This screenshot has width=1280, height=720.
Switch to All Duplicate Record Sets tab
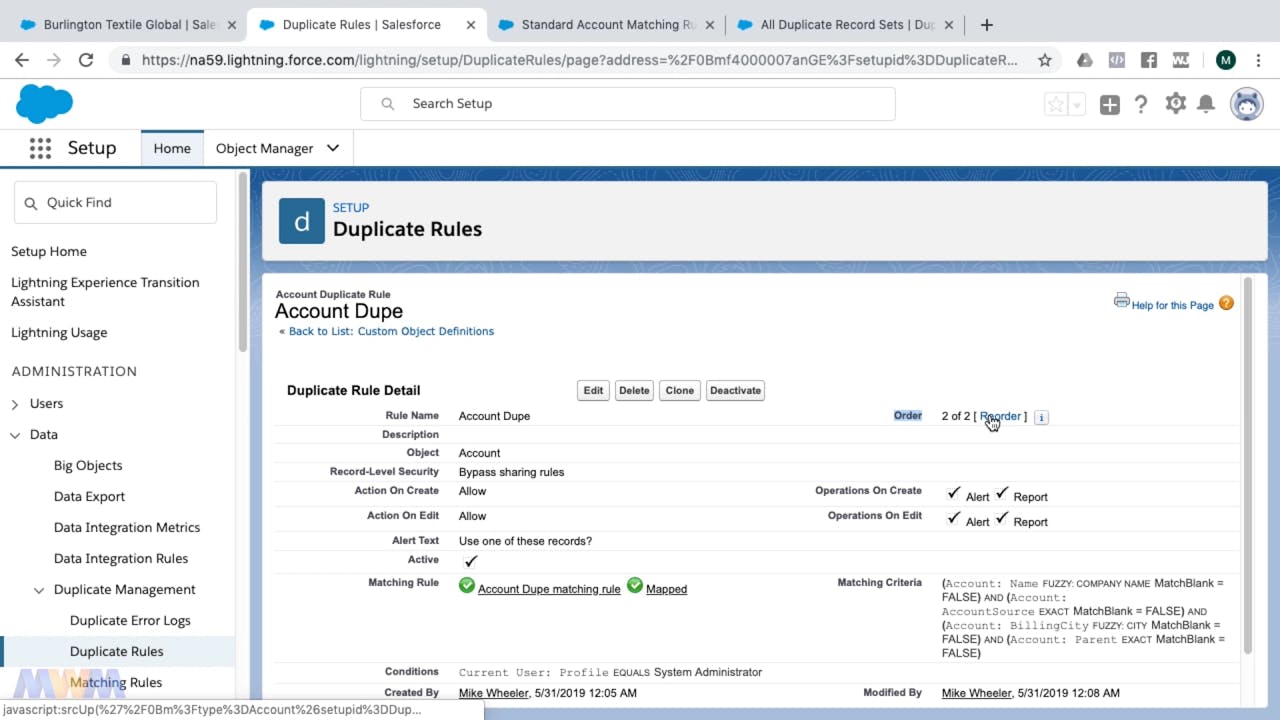pos(846,25)
